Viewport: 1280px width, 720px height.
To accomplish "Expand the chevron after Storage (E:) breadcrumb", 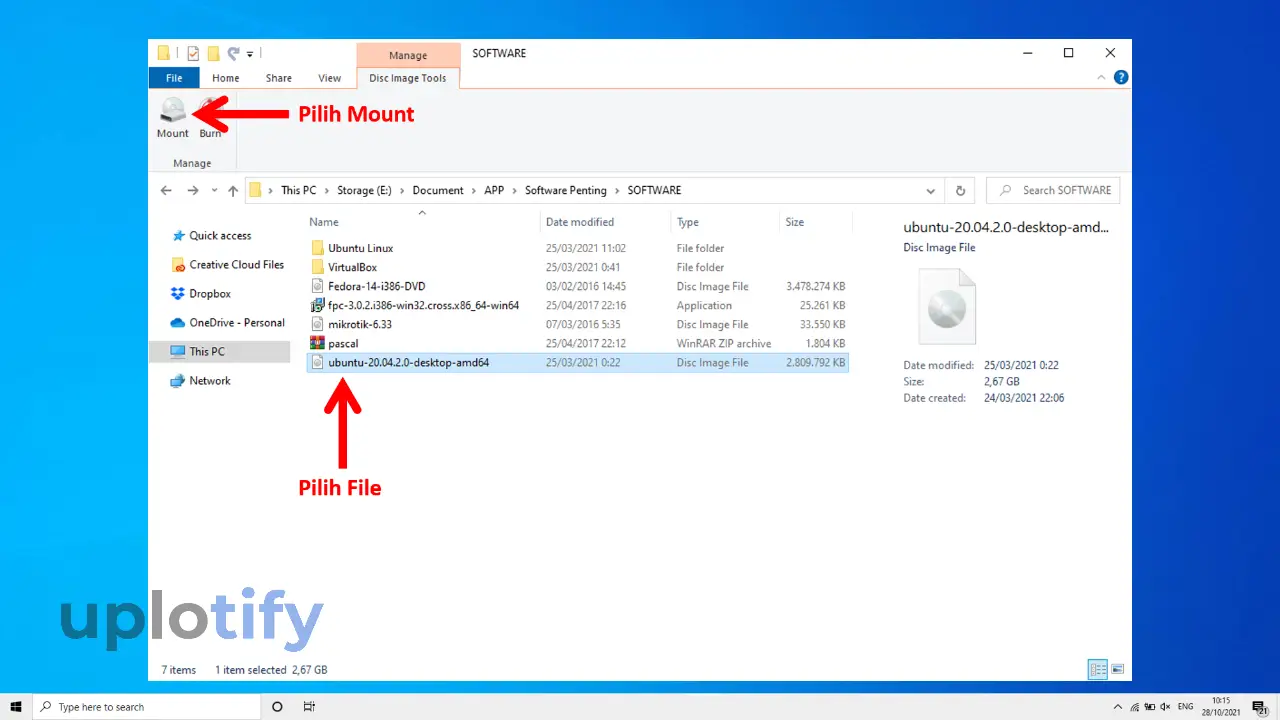I will 402,190.
